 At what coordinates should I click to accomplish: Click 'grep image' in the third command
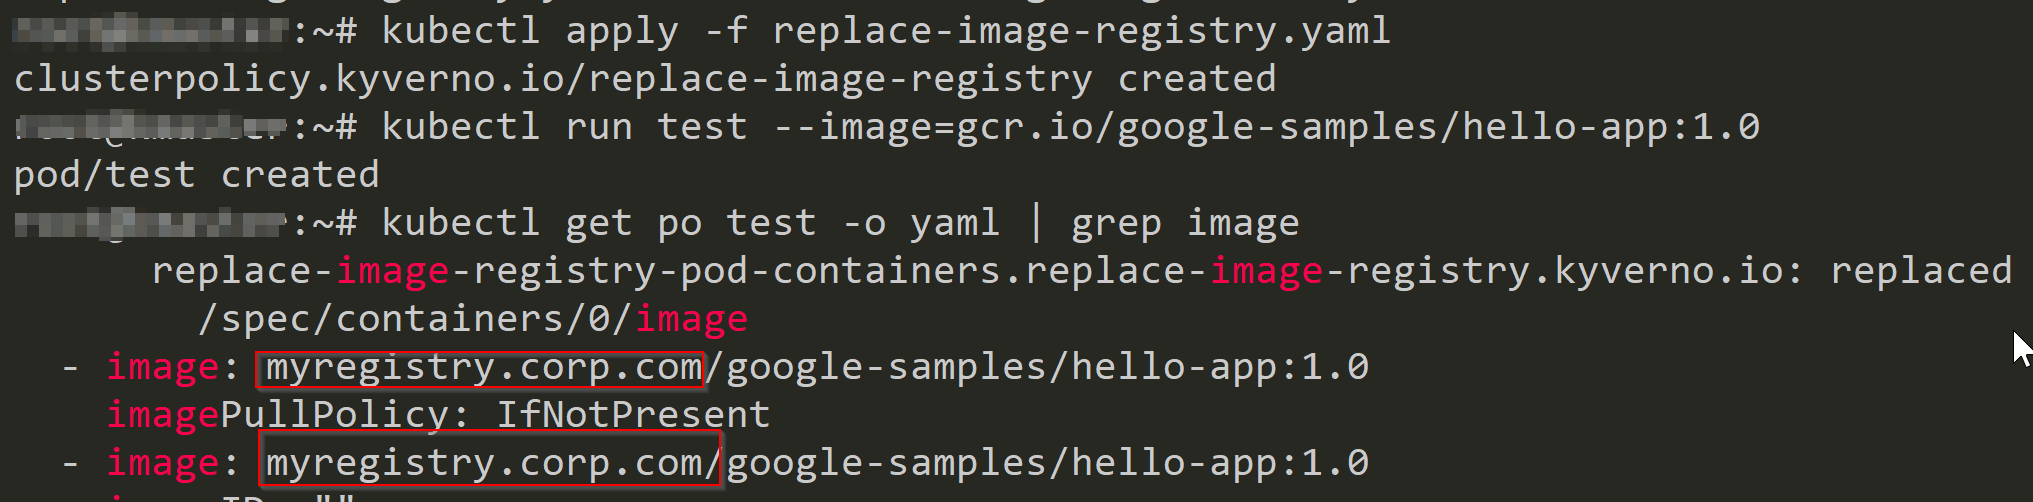(x=1185, y=223)
